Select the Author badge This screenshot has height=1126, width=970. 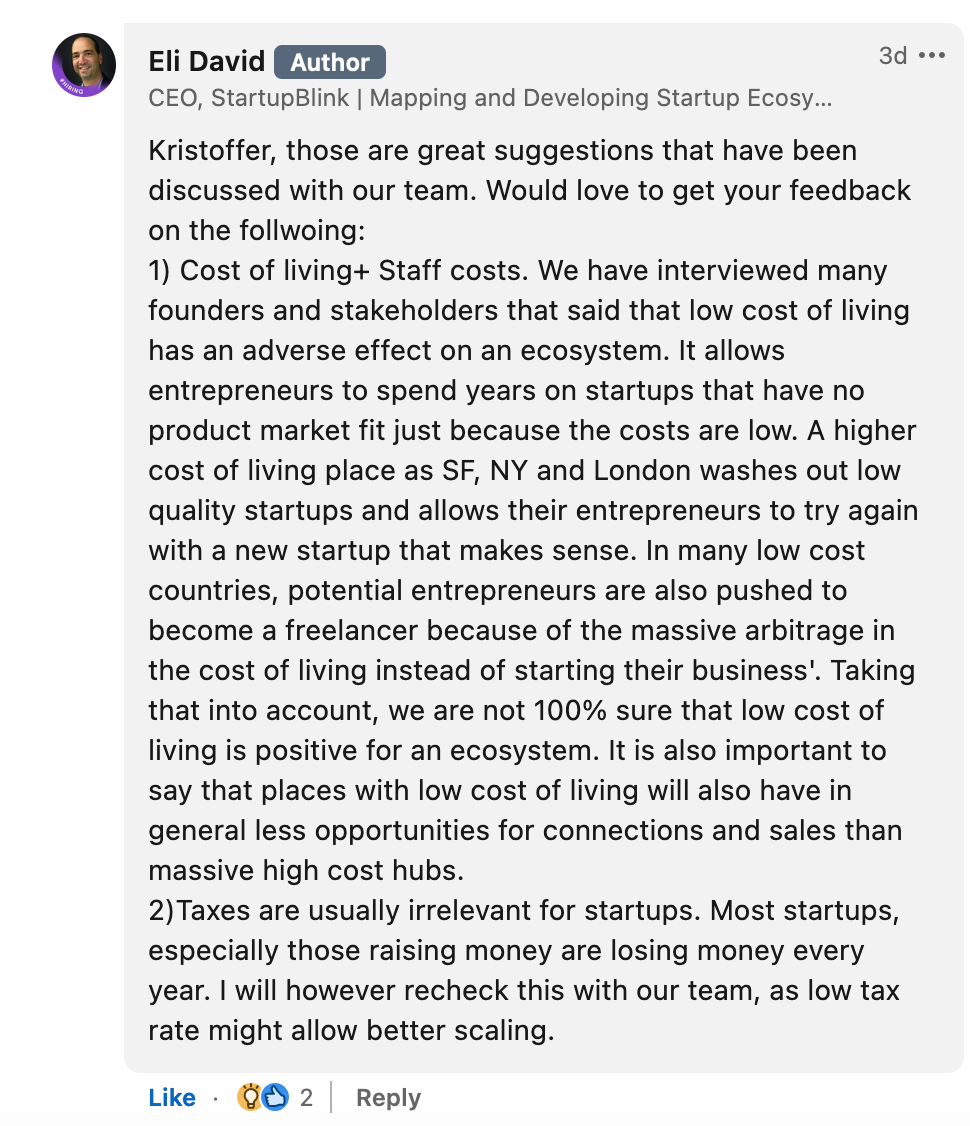pos(330,62)
